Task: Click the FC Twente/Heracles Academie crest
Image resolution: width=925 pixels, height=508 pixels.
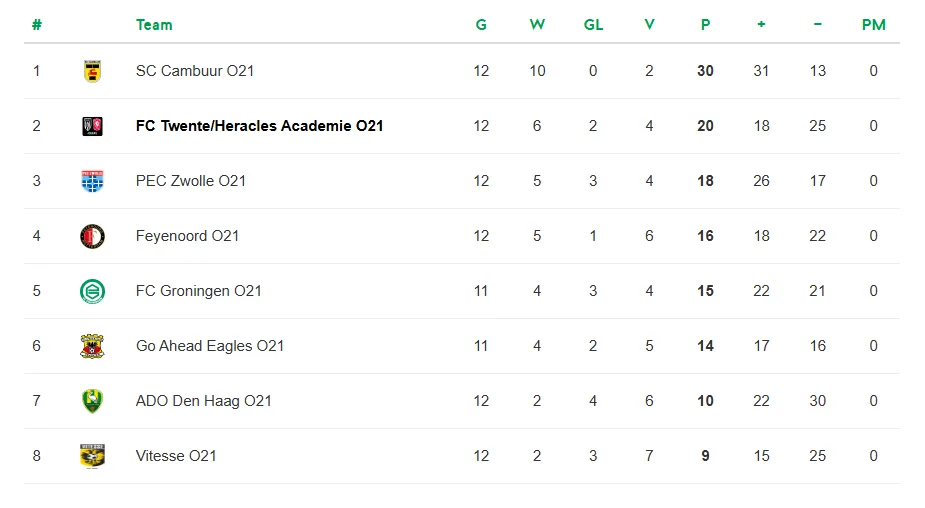Action: 92,126
